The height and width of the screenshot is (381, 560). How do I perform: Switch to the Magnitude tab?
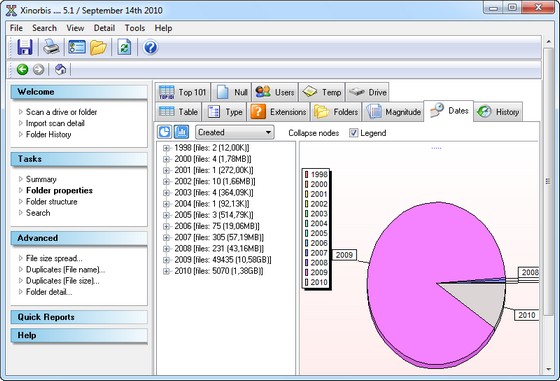(x=393, y=112)
